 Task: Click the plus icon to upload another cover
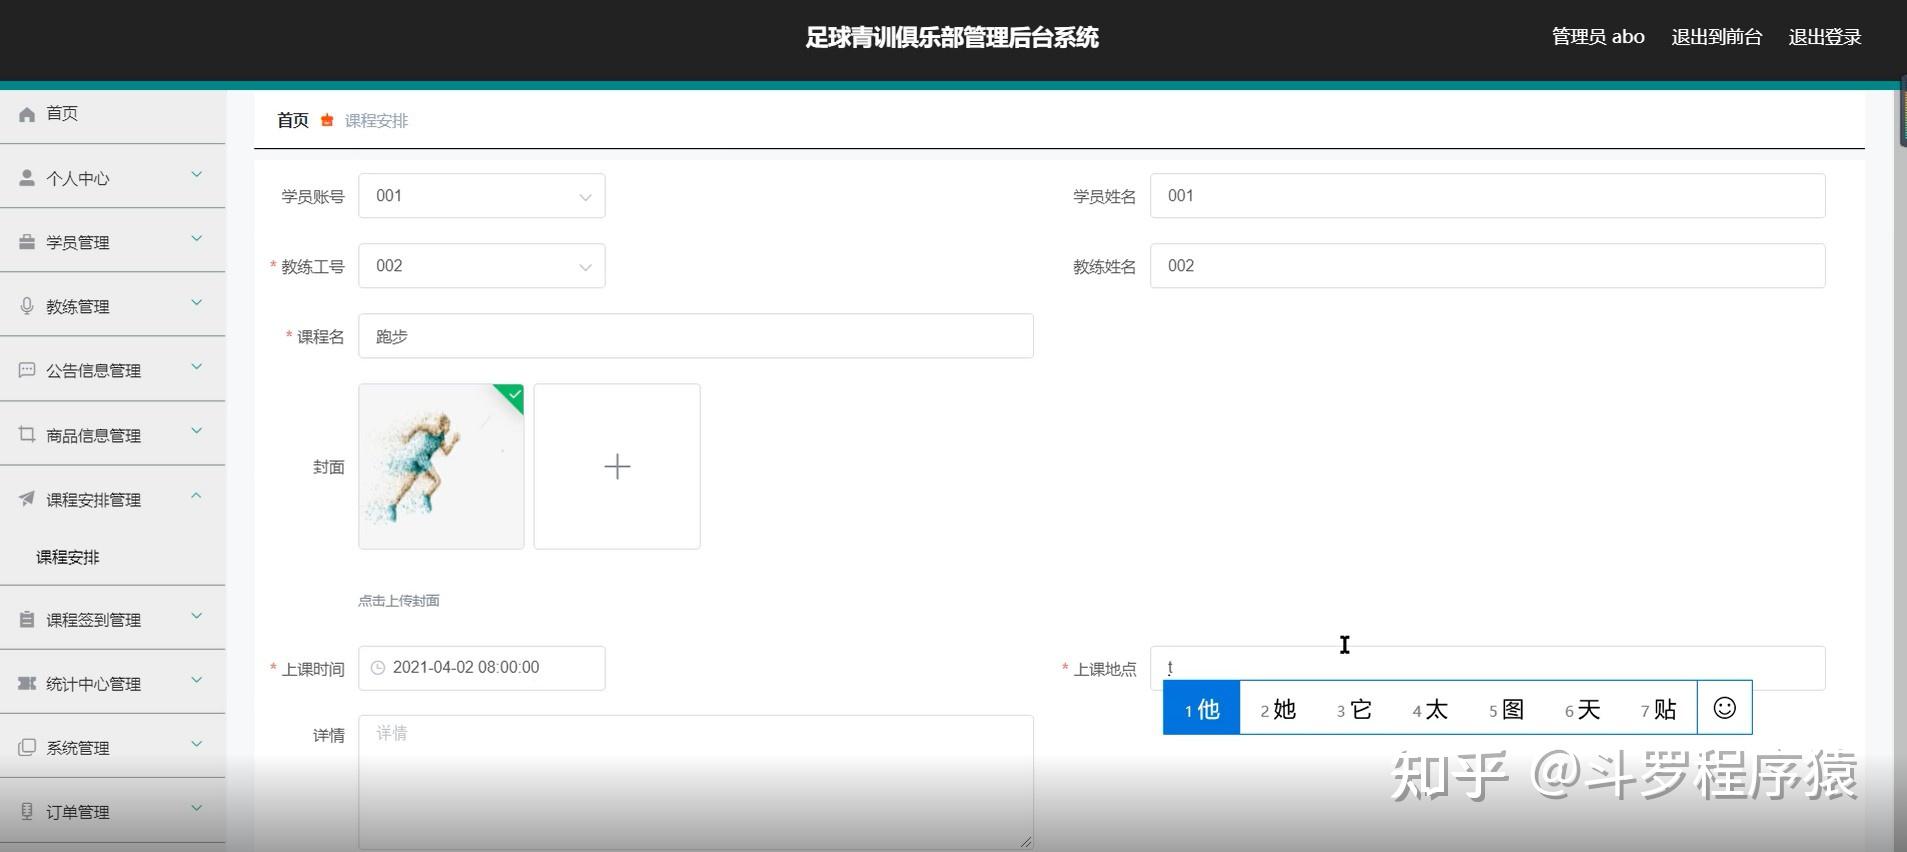point(617,466)
